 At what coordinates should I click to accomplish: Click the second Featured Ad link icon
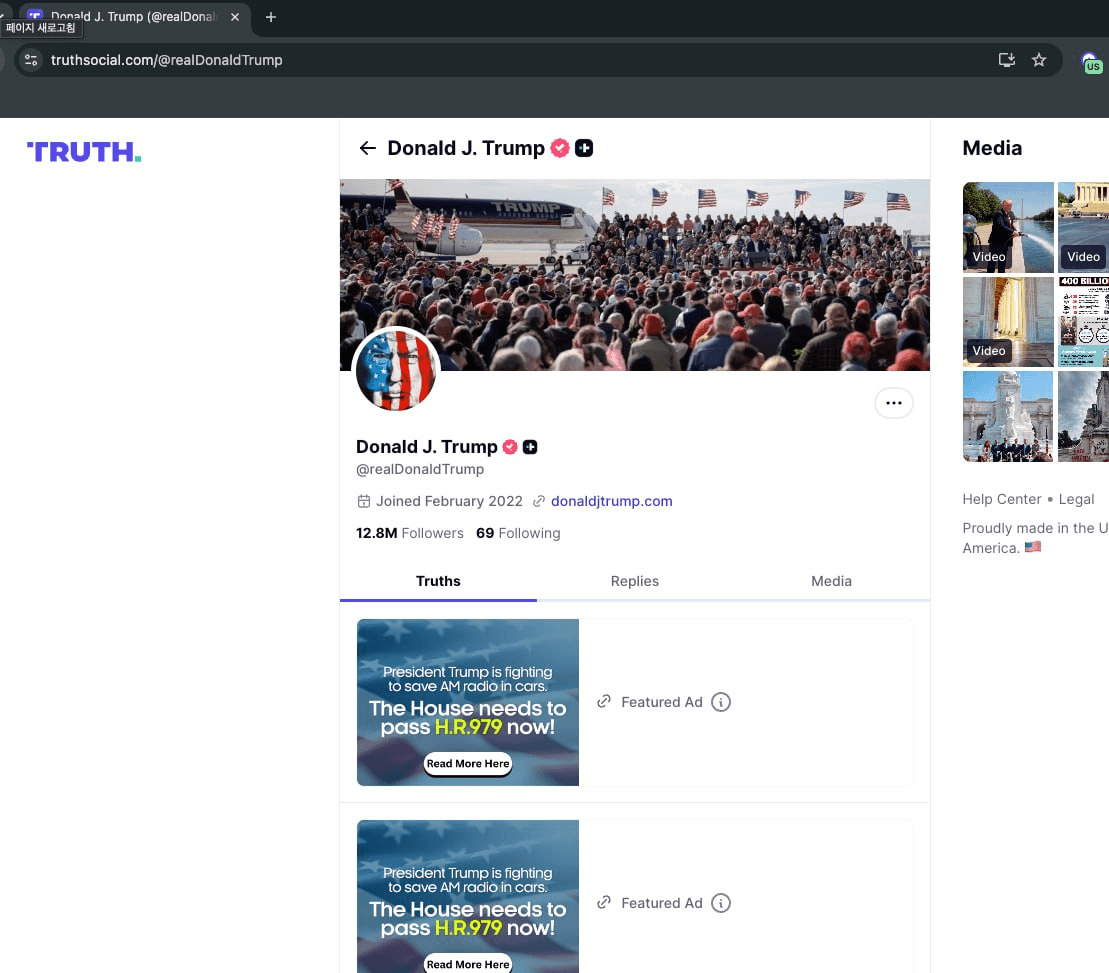(x=603, y=902)
